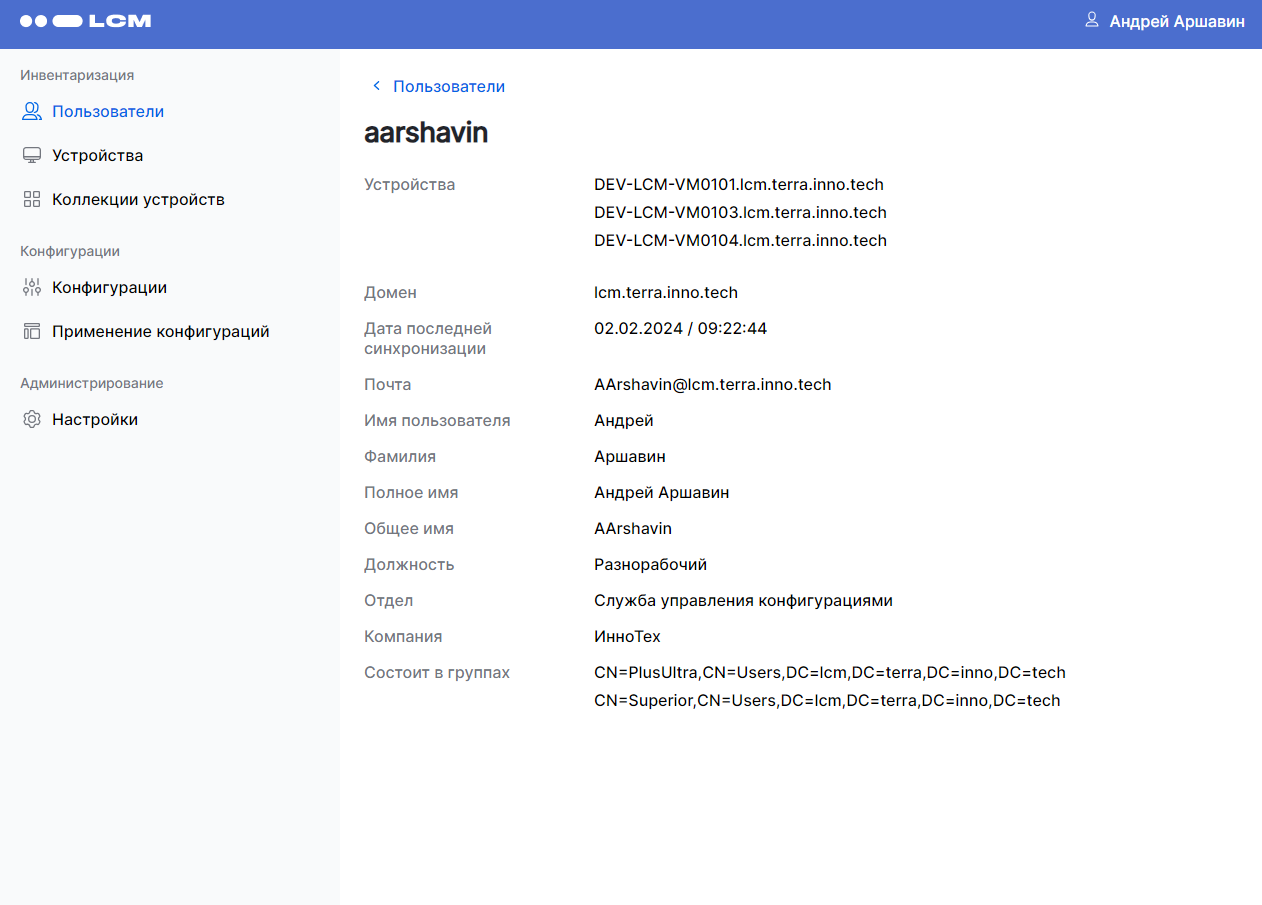Open the Устройства section
The width and height of the screenshot is (1262, 905).
pos(97,155)
